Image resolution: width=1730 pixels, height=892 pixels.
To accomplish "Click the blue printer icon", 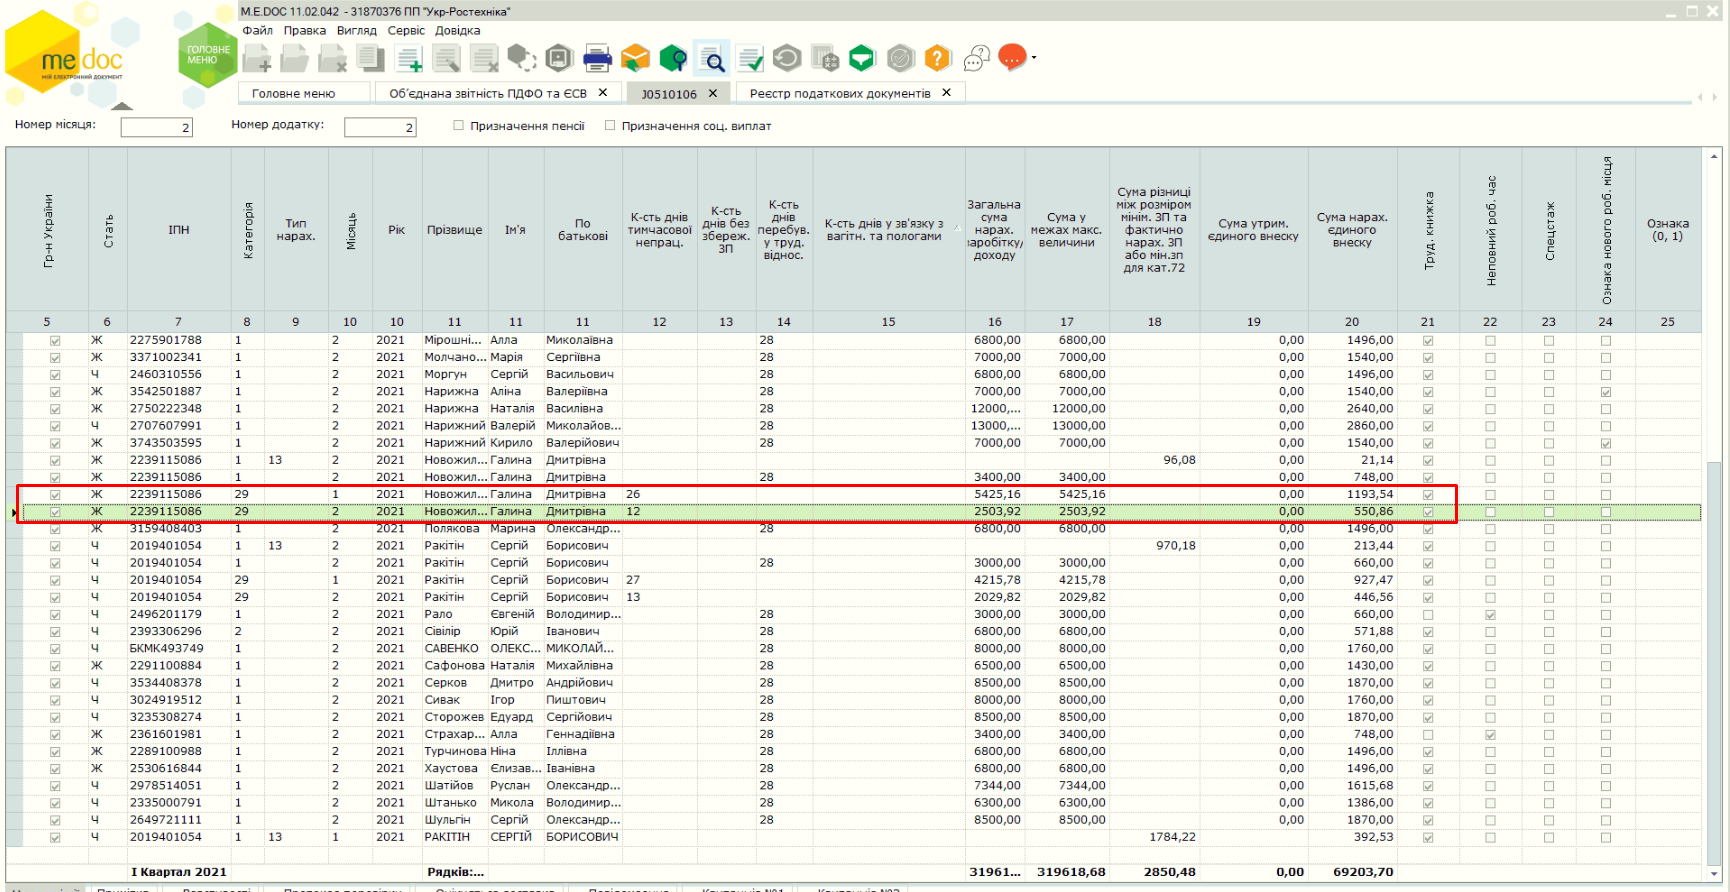I will click(x=597, y=59).
